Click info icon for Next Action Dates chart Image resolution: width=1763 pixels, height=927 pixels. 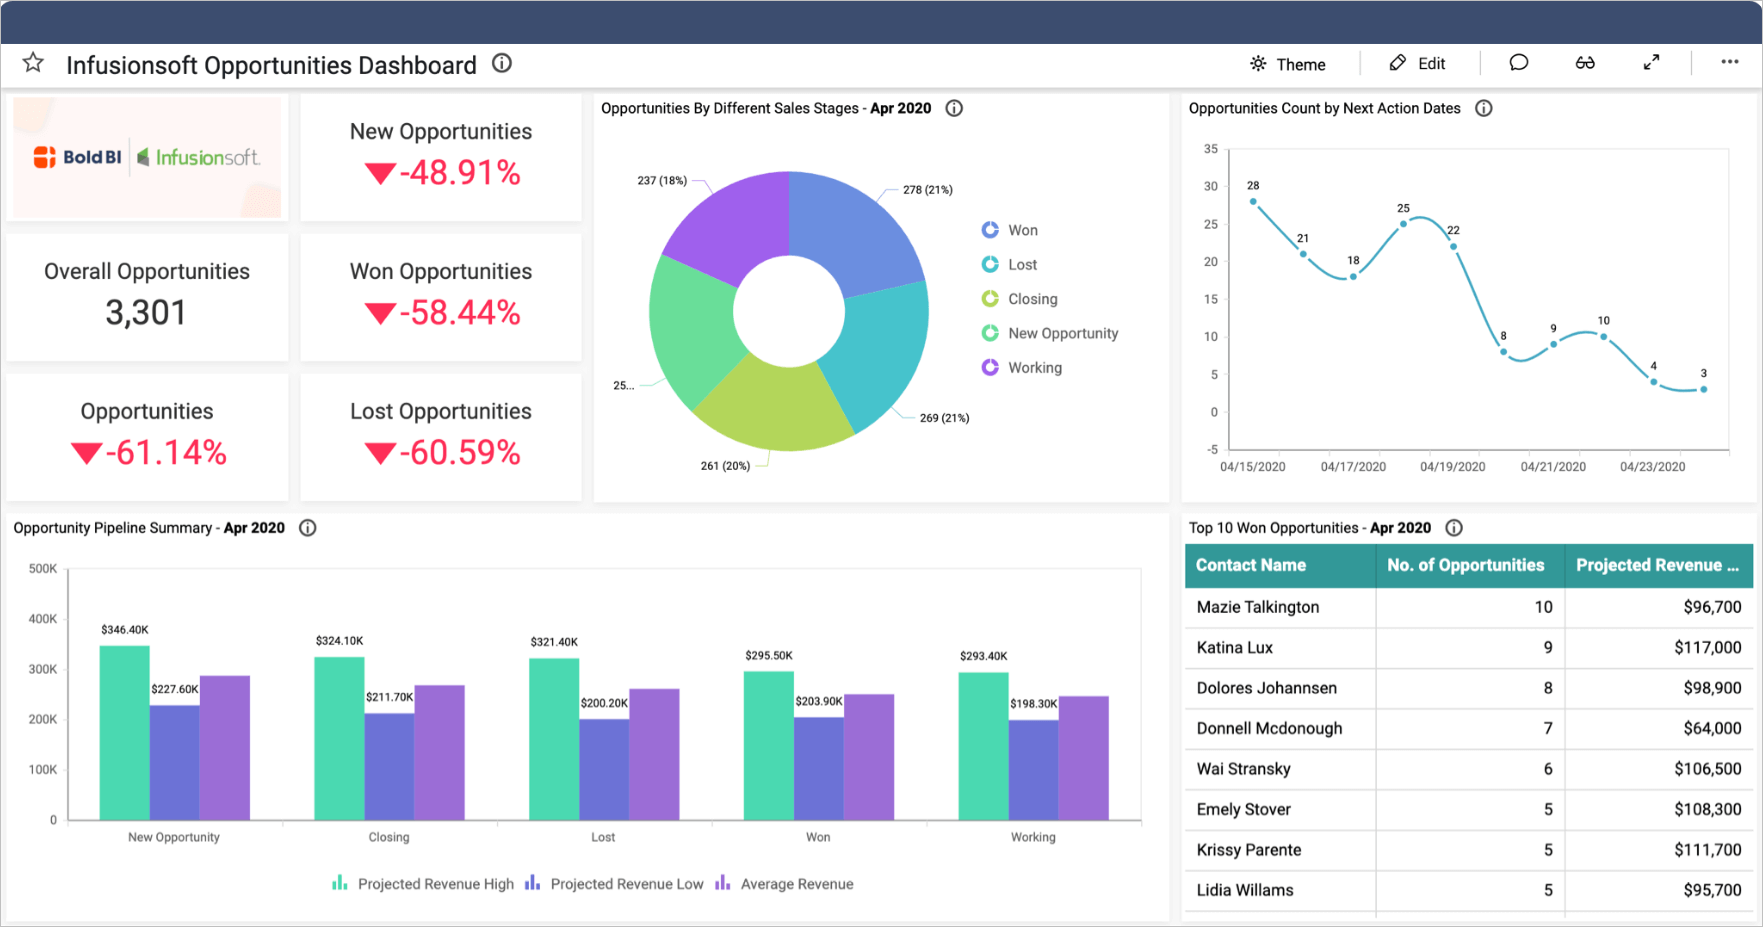(x=1484, y=108)
